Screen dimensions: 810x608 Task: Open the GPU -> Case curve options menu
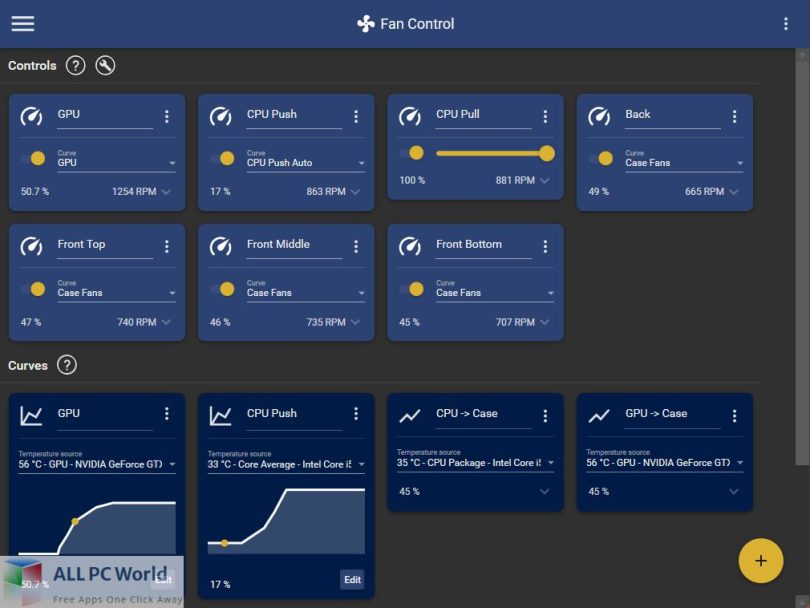tap(734, 415)
